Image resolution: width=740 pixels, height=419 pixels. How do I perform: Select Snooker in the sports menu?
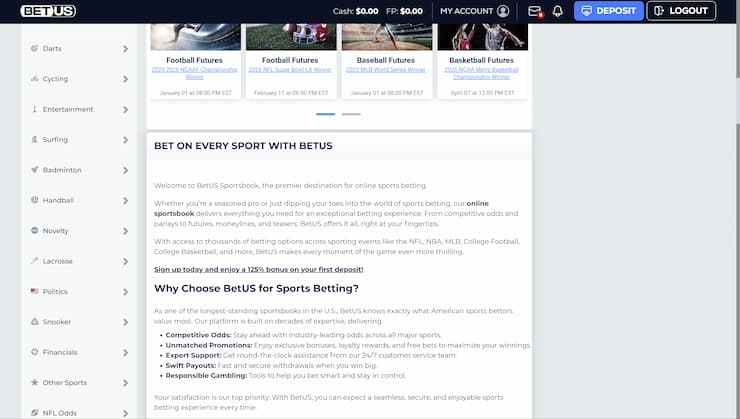pos(57,322)
